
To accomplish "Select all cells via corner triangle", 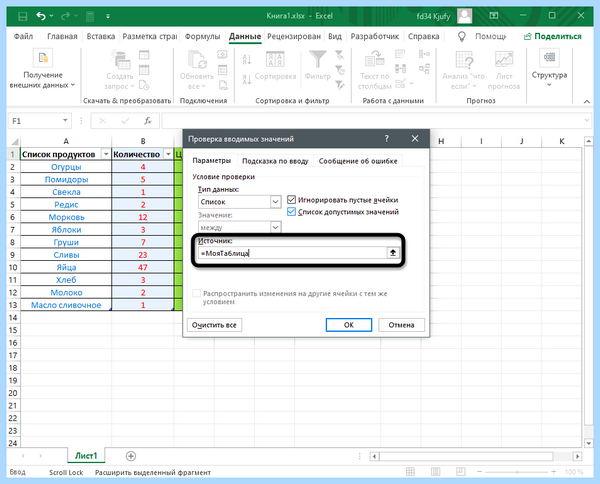I will click(x=14, y=141).
